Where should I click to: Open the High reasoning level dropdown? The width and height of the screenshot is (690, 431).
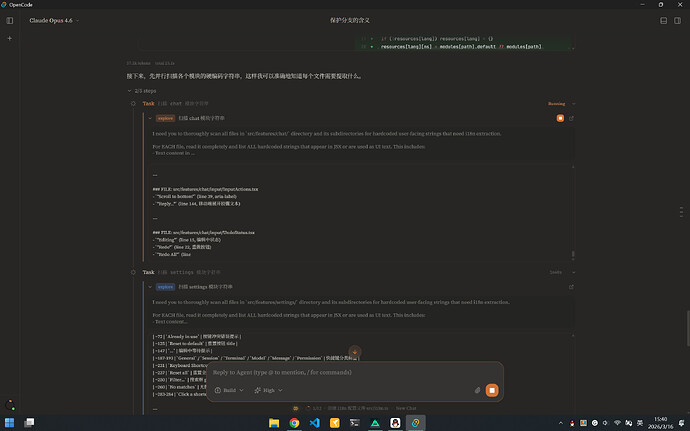268,390
